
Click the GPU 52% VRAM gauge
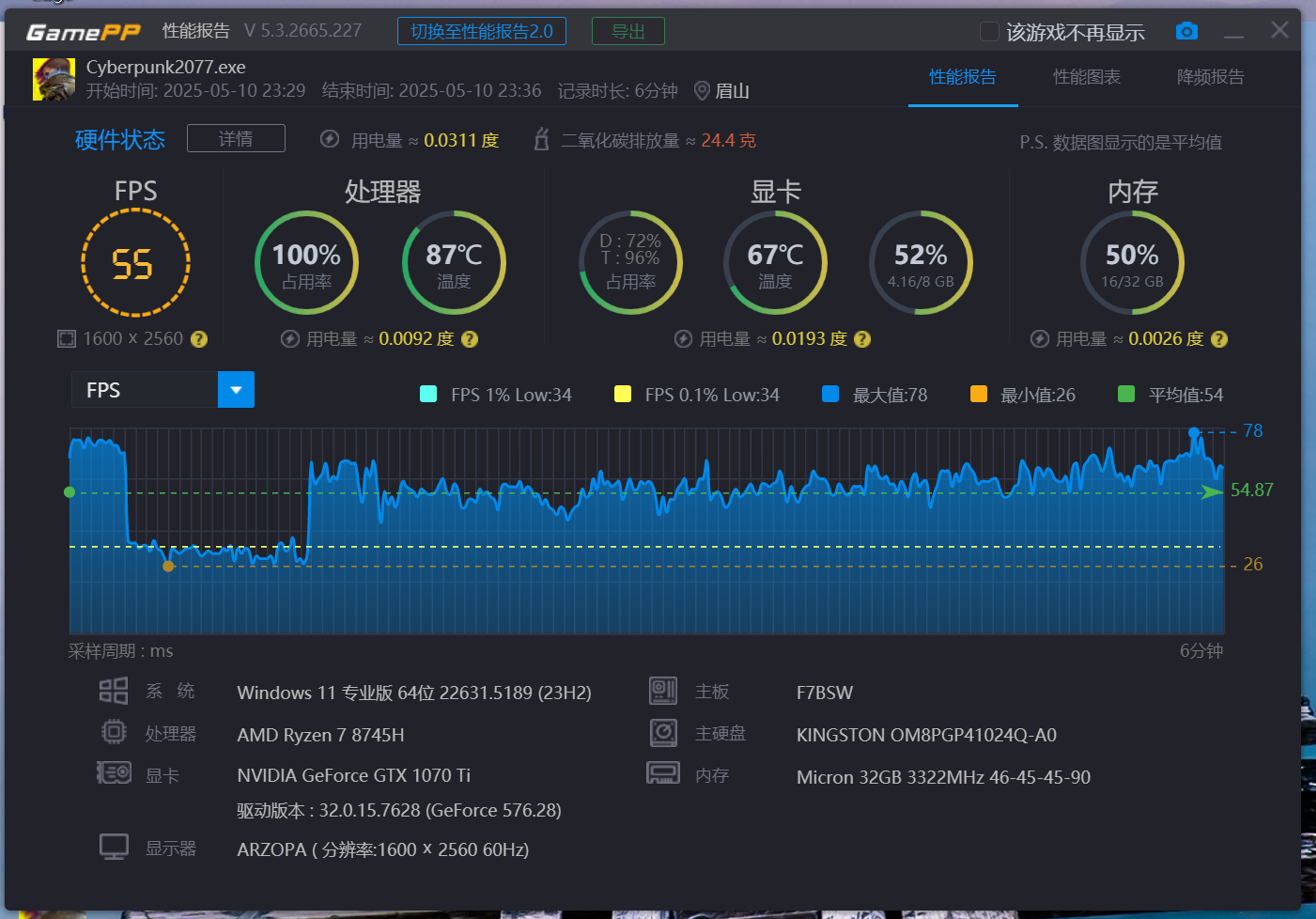click(x=921, y=264)
